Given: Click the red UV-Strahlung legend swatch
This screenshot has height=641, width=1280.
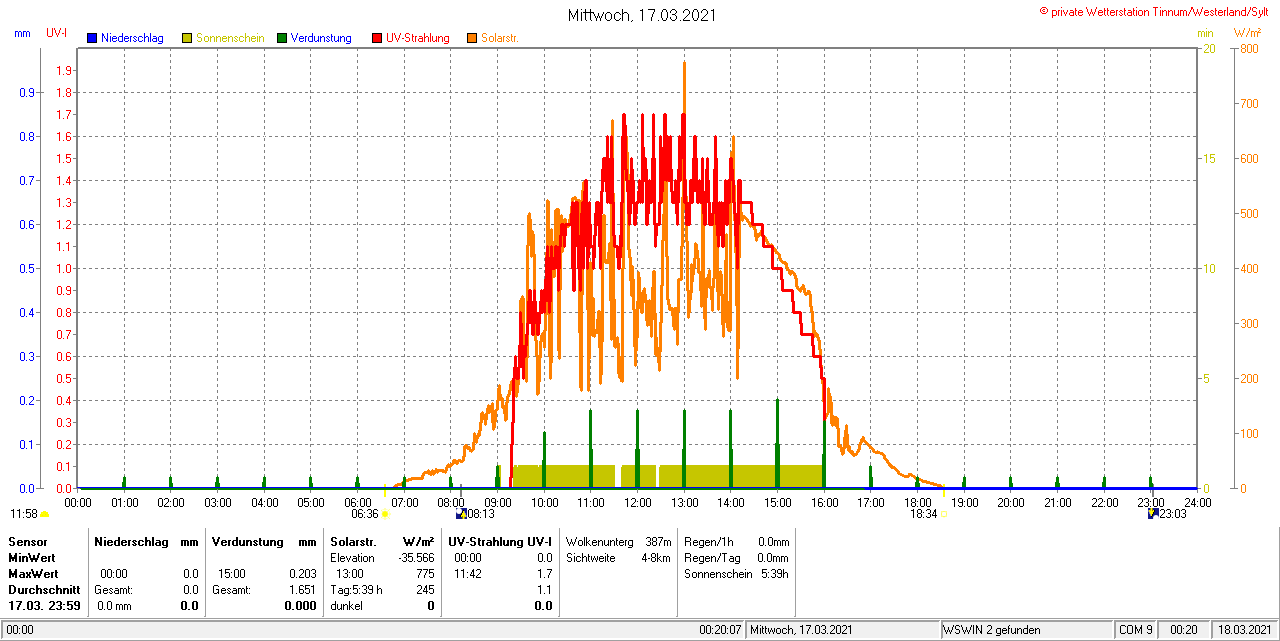Looking at the screenshot, I should (377, 38).
